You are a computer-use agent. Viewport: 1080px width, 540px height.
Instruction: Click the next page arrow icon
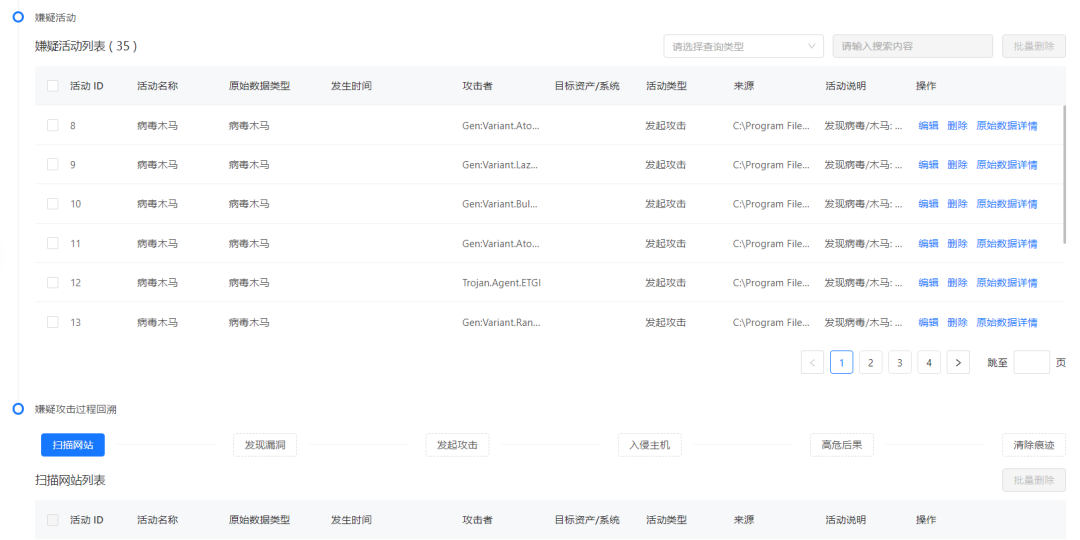958,363
